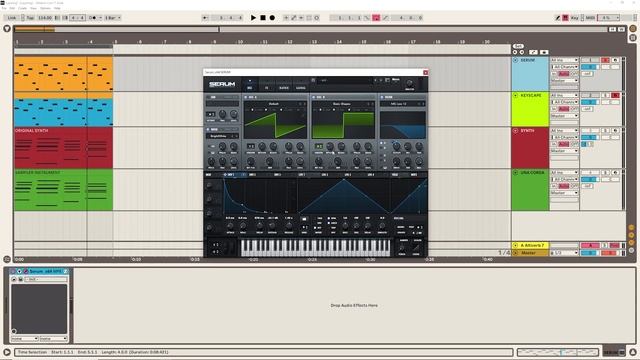The image size is (640, 360).
Task: Toggle the metronome in the control bar
Action: pos(94,18)
